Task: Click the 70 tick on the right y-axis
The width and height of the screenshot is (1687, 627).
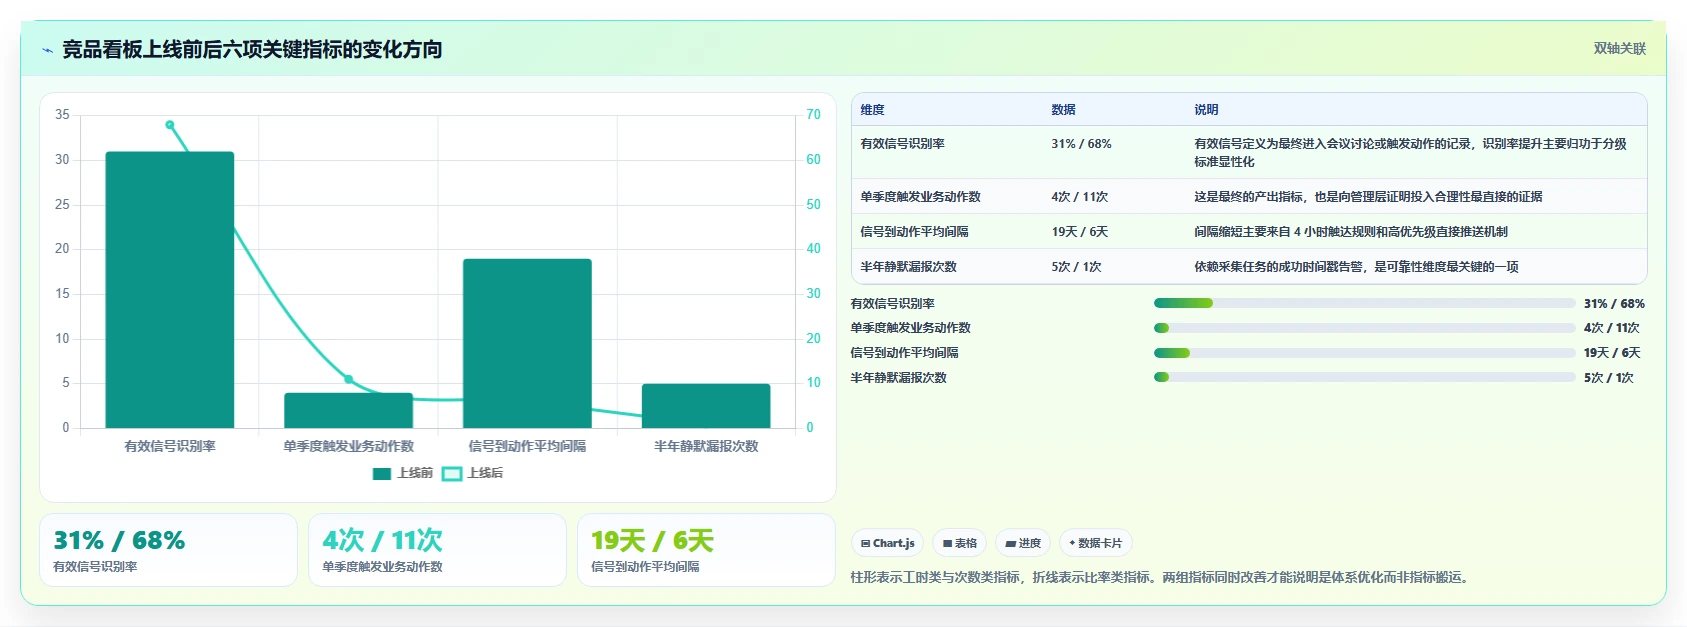Action: [813, 115]
